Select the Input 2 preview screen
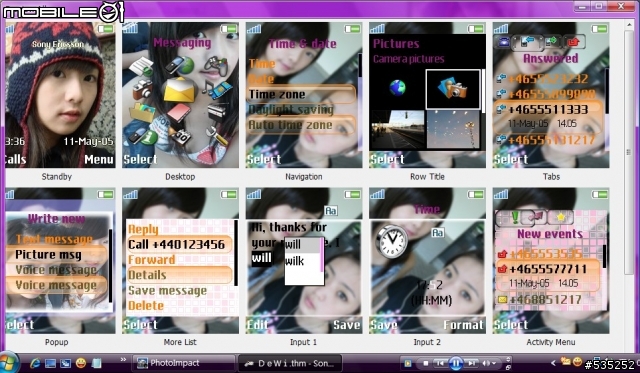This screenshot has width=640, height=373. click(x=427, y=260)
